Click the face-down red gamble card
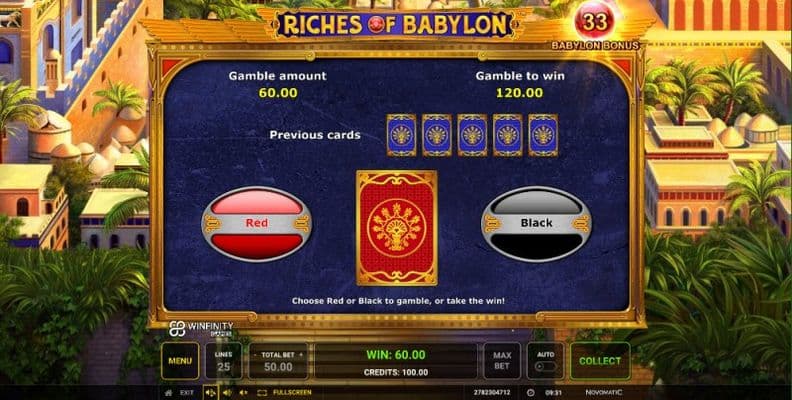This screenshot has height=400, width=792. click(x=397, y=228)
